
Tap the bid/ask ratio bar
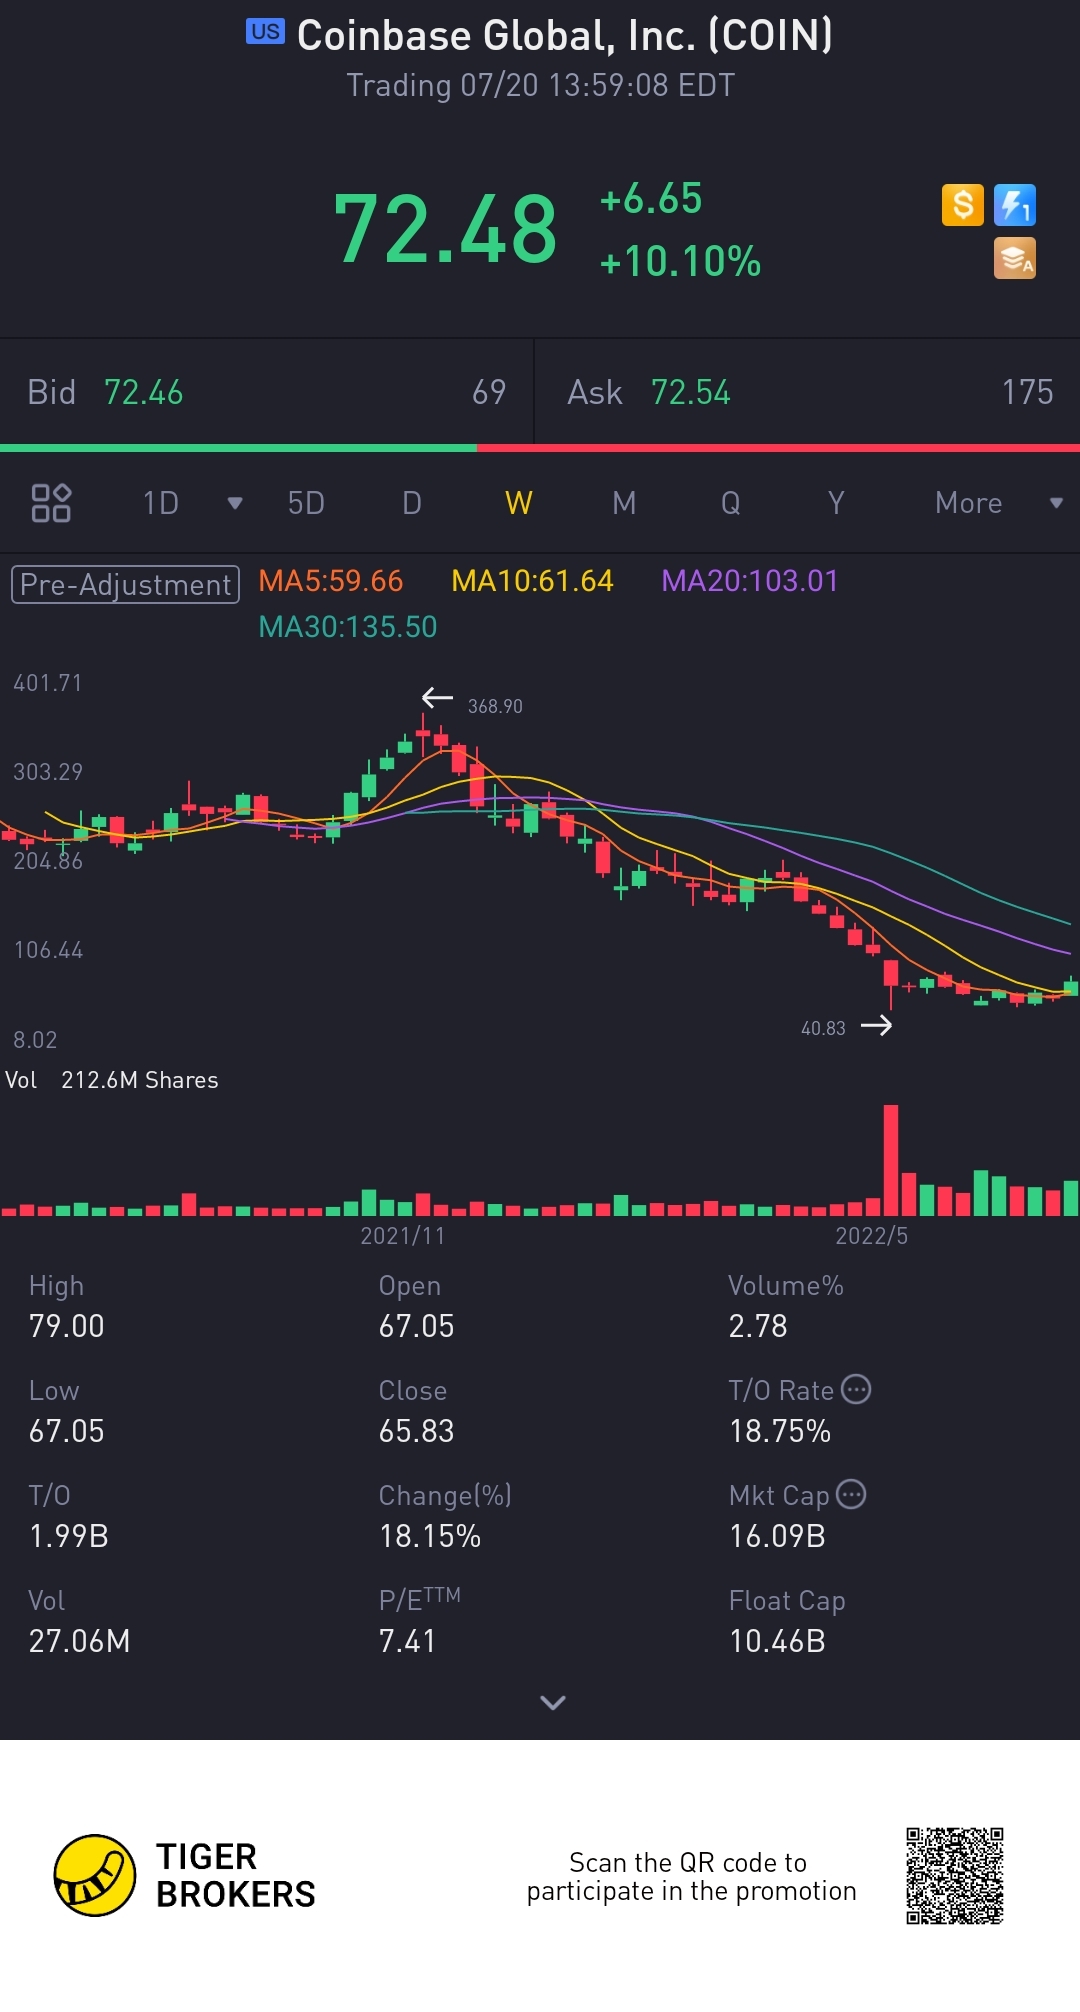(x=540, y=448)
